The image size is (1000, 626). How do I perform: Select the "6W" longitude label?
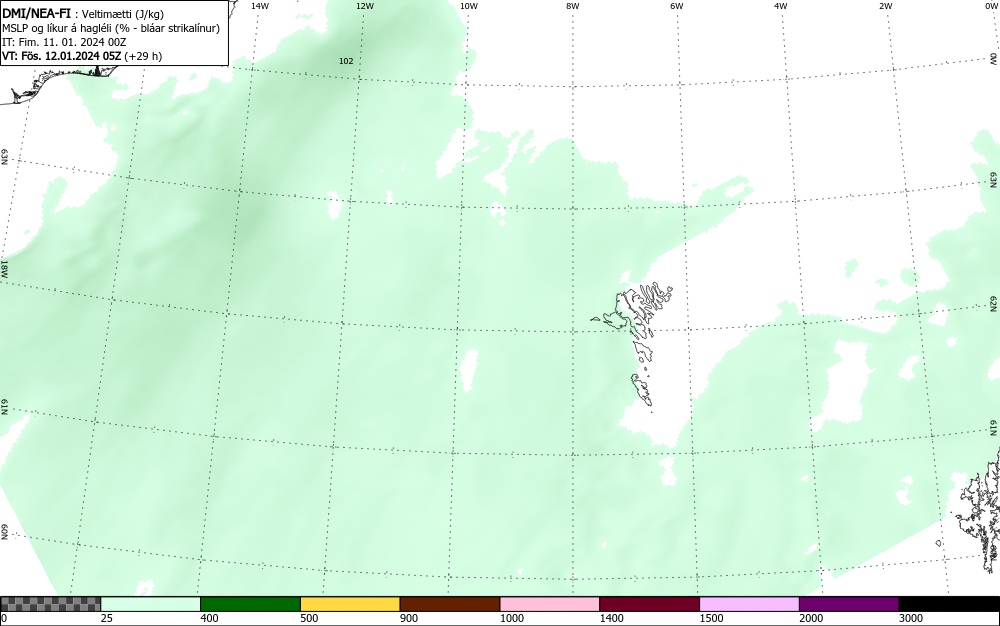pyautogui.click(x=677, y=6)
